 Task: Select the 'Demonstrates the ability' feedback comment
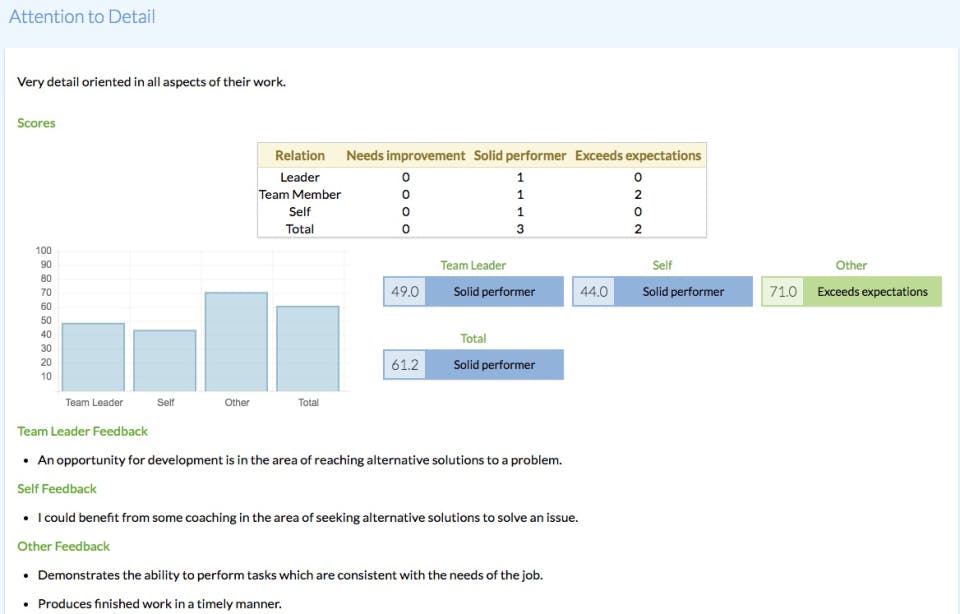[x=290, y=575]
